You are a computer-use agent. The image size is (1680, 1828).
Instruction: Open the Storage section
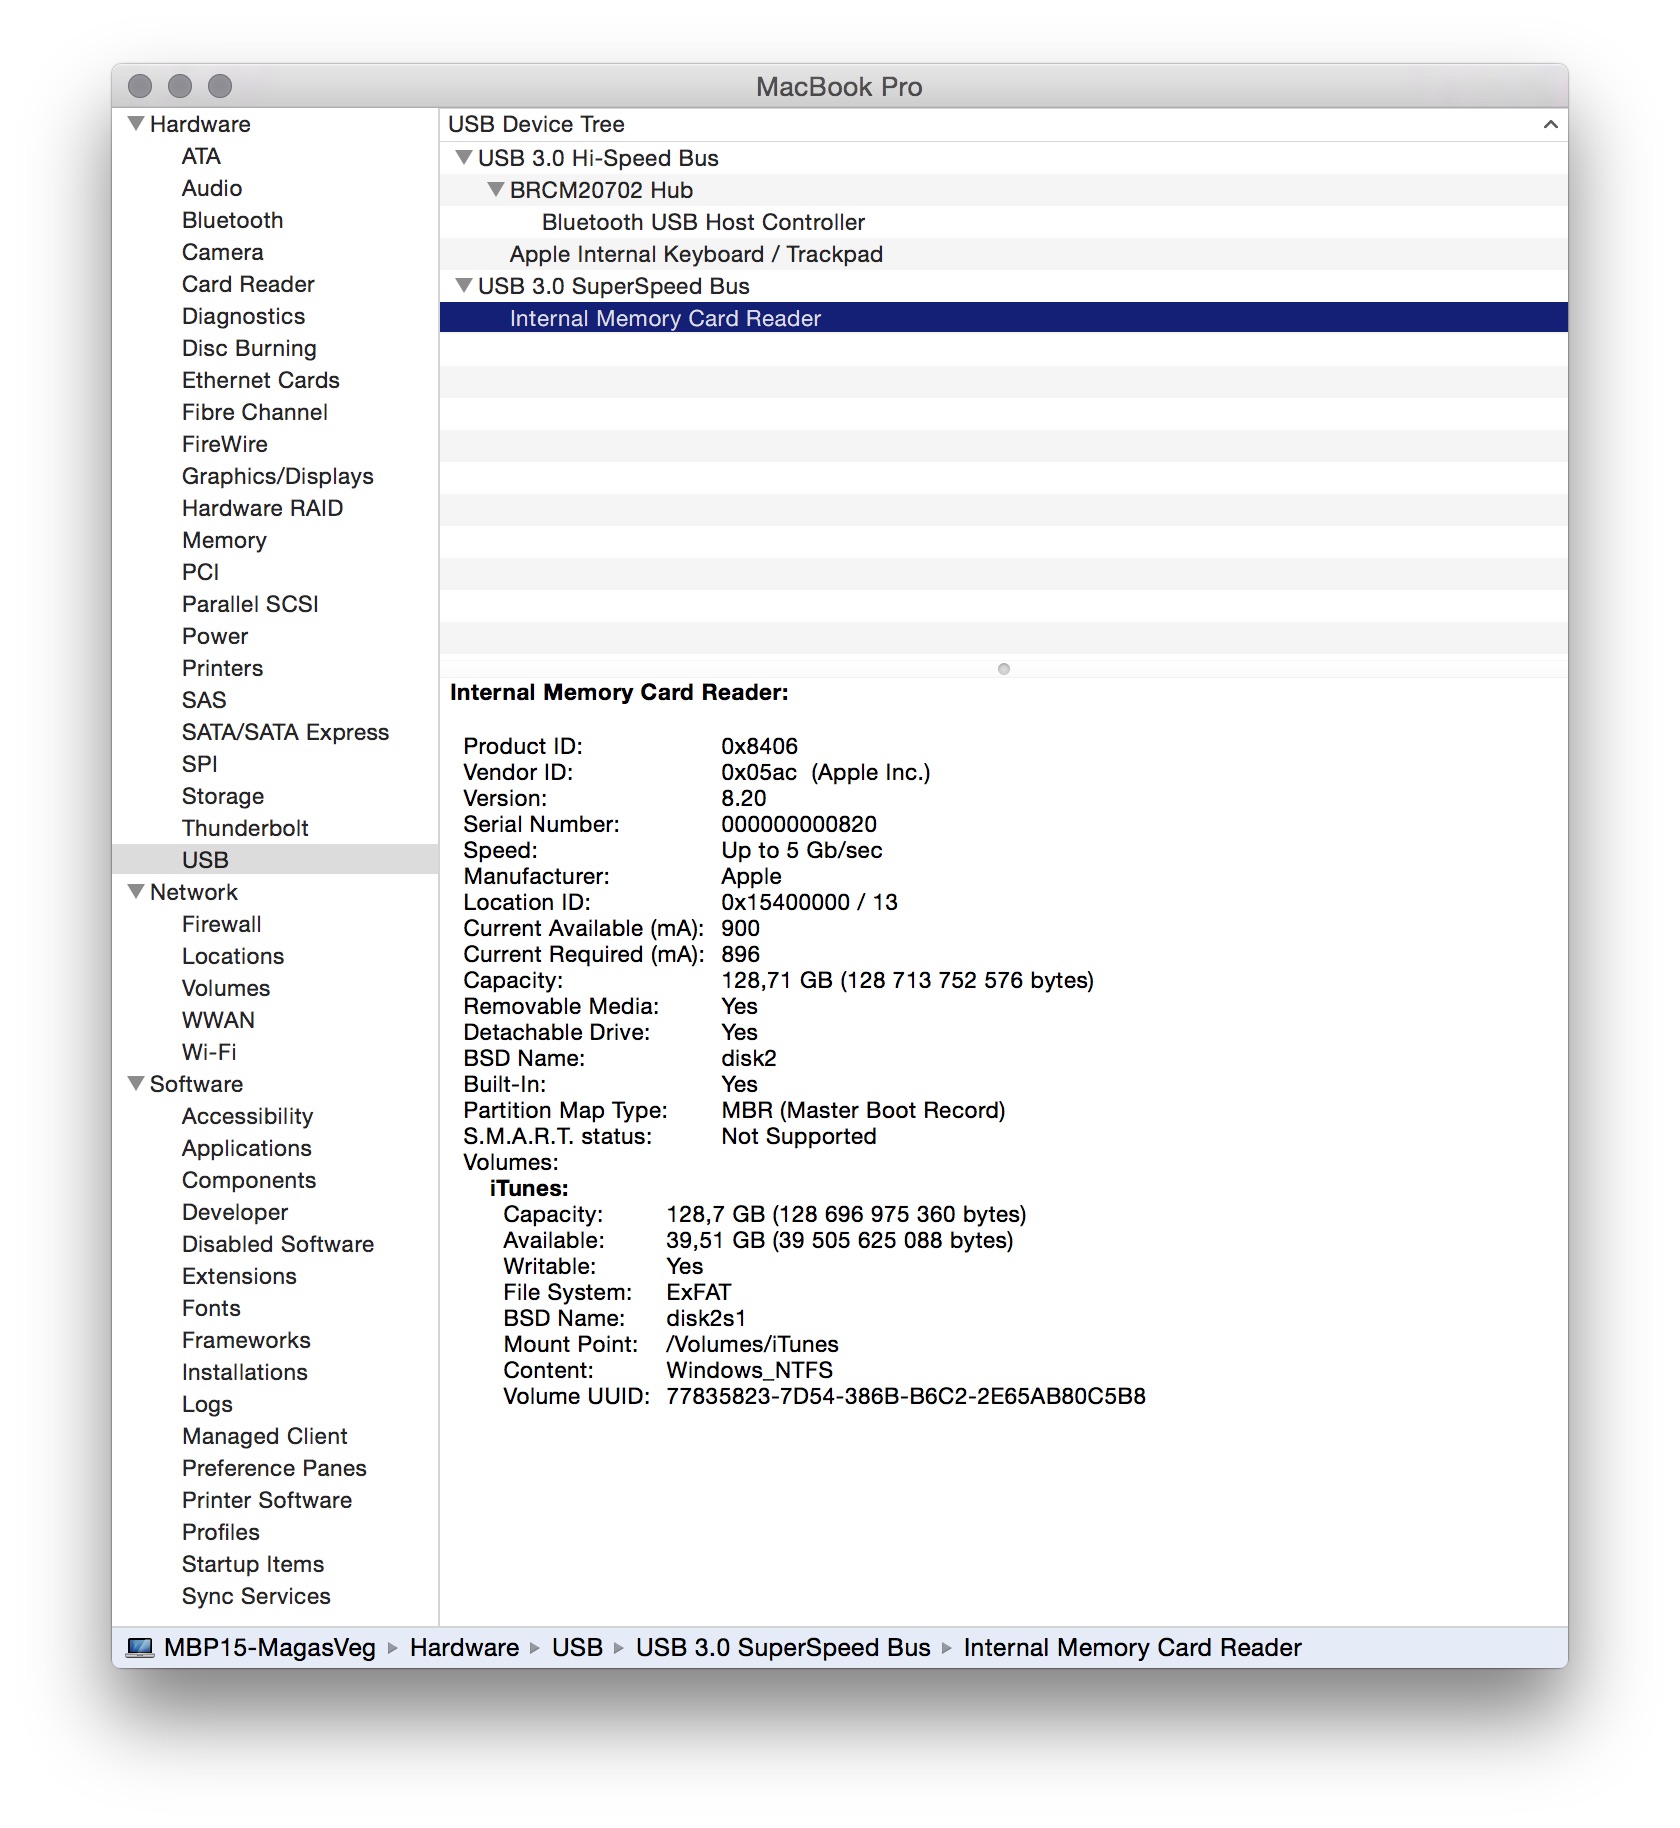(223, 796)
